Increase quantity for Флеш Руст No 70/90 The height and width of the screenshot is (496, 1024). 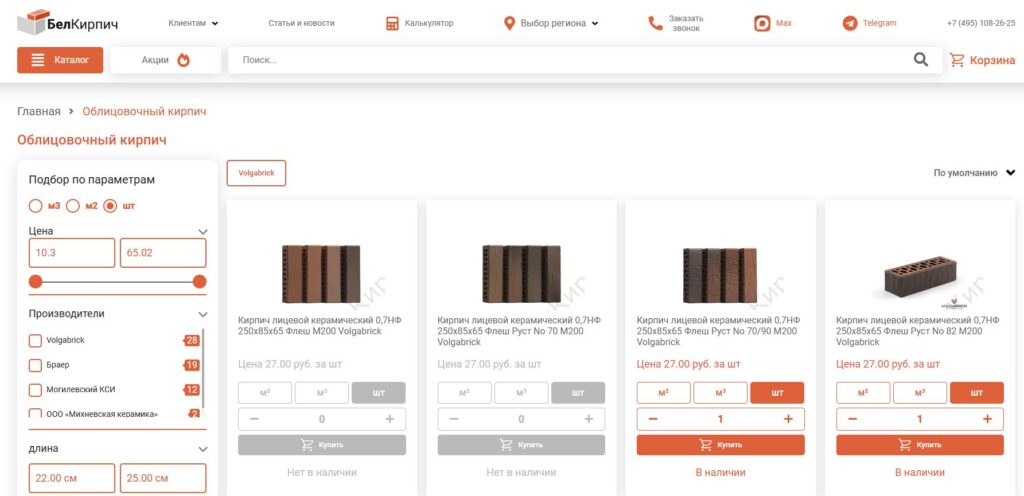pyautogui.click(x=788, y=419)
